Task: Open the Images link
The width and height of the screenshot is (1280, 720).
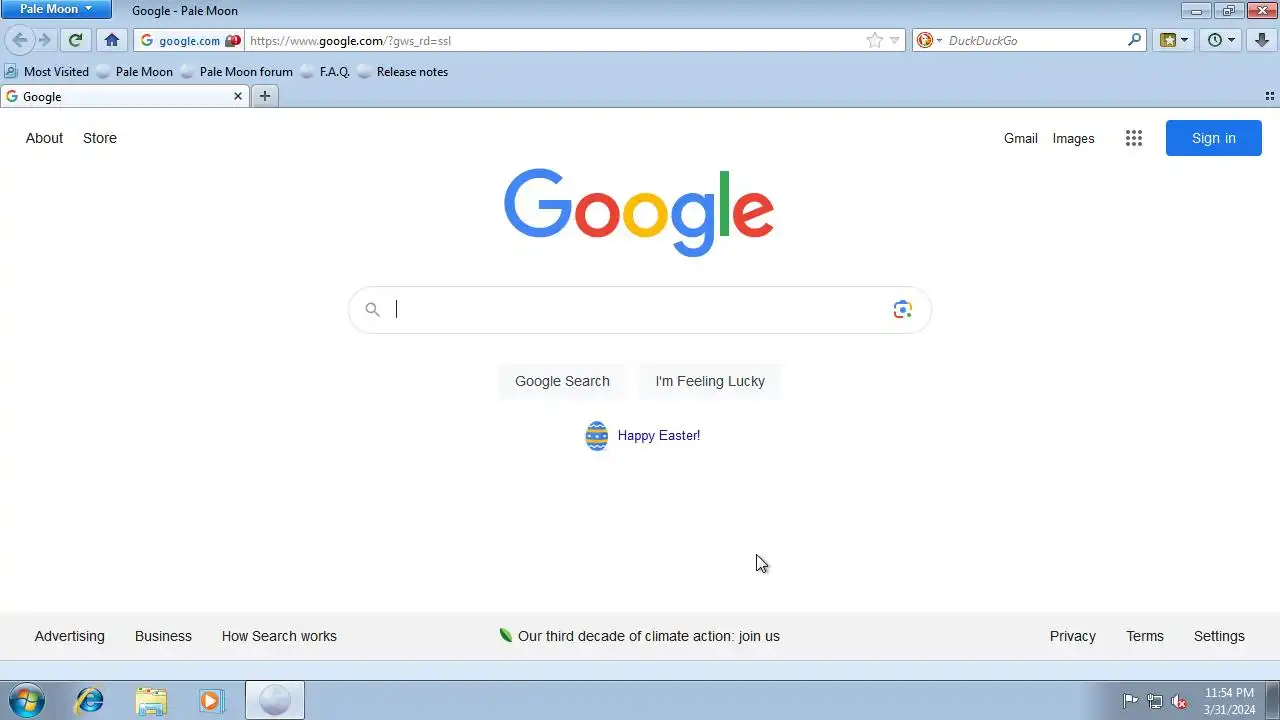Action: (1073, 139)
